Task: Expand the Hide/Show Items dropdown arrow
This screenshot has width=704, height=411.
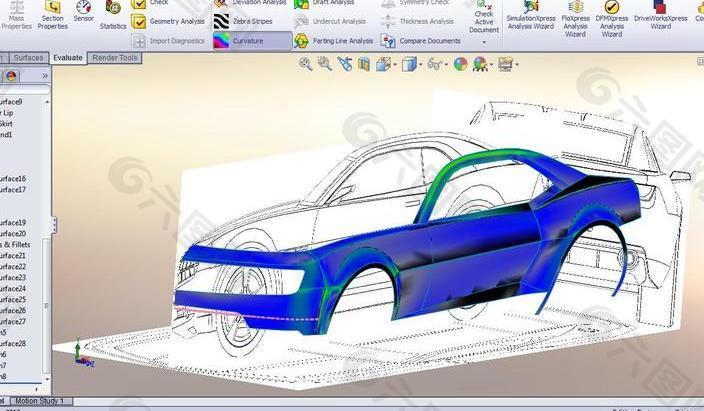Action: tap(446, 65)
